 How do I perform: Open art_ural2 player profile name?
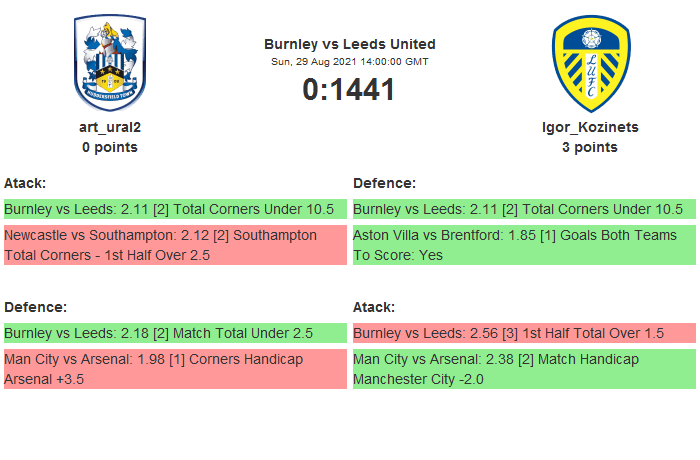110,127
